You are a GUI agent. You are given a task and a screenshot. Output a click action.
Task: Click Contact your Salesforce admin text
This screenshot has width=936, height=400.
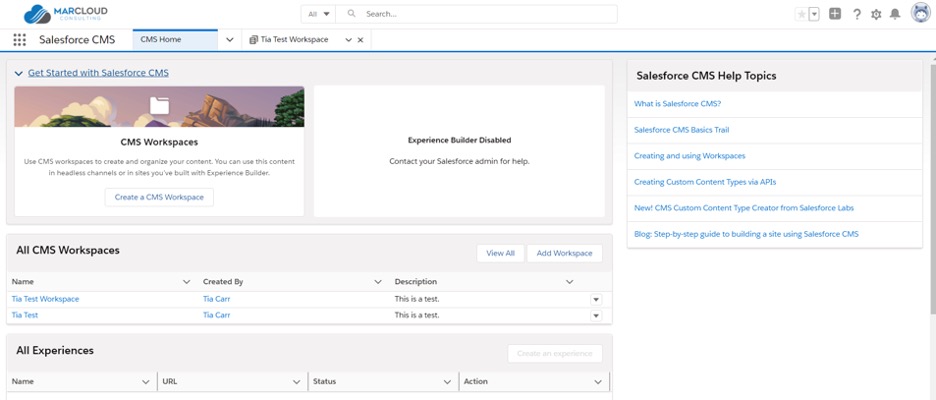pyautogui.click(x=460, y=161)
